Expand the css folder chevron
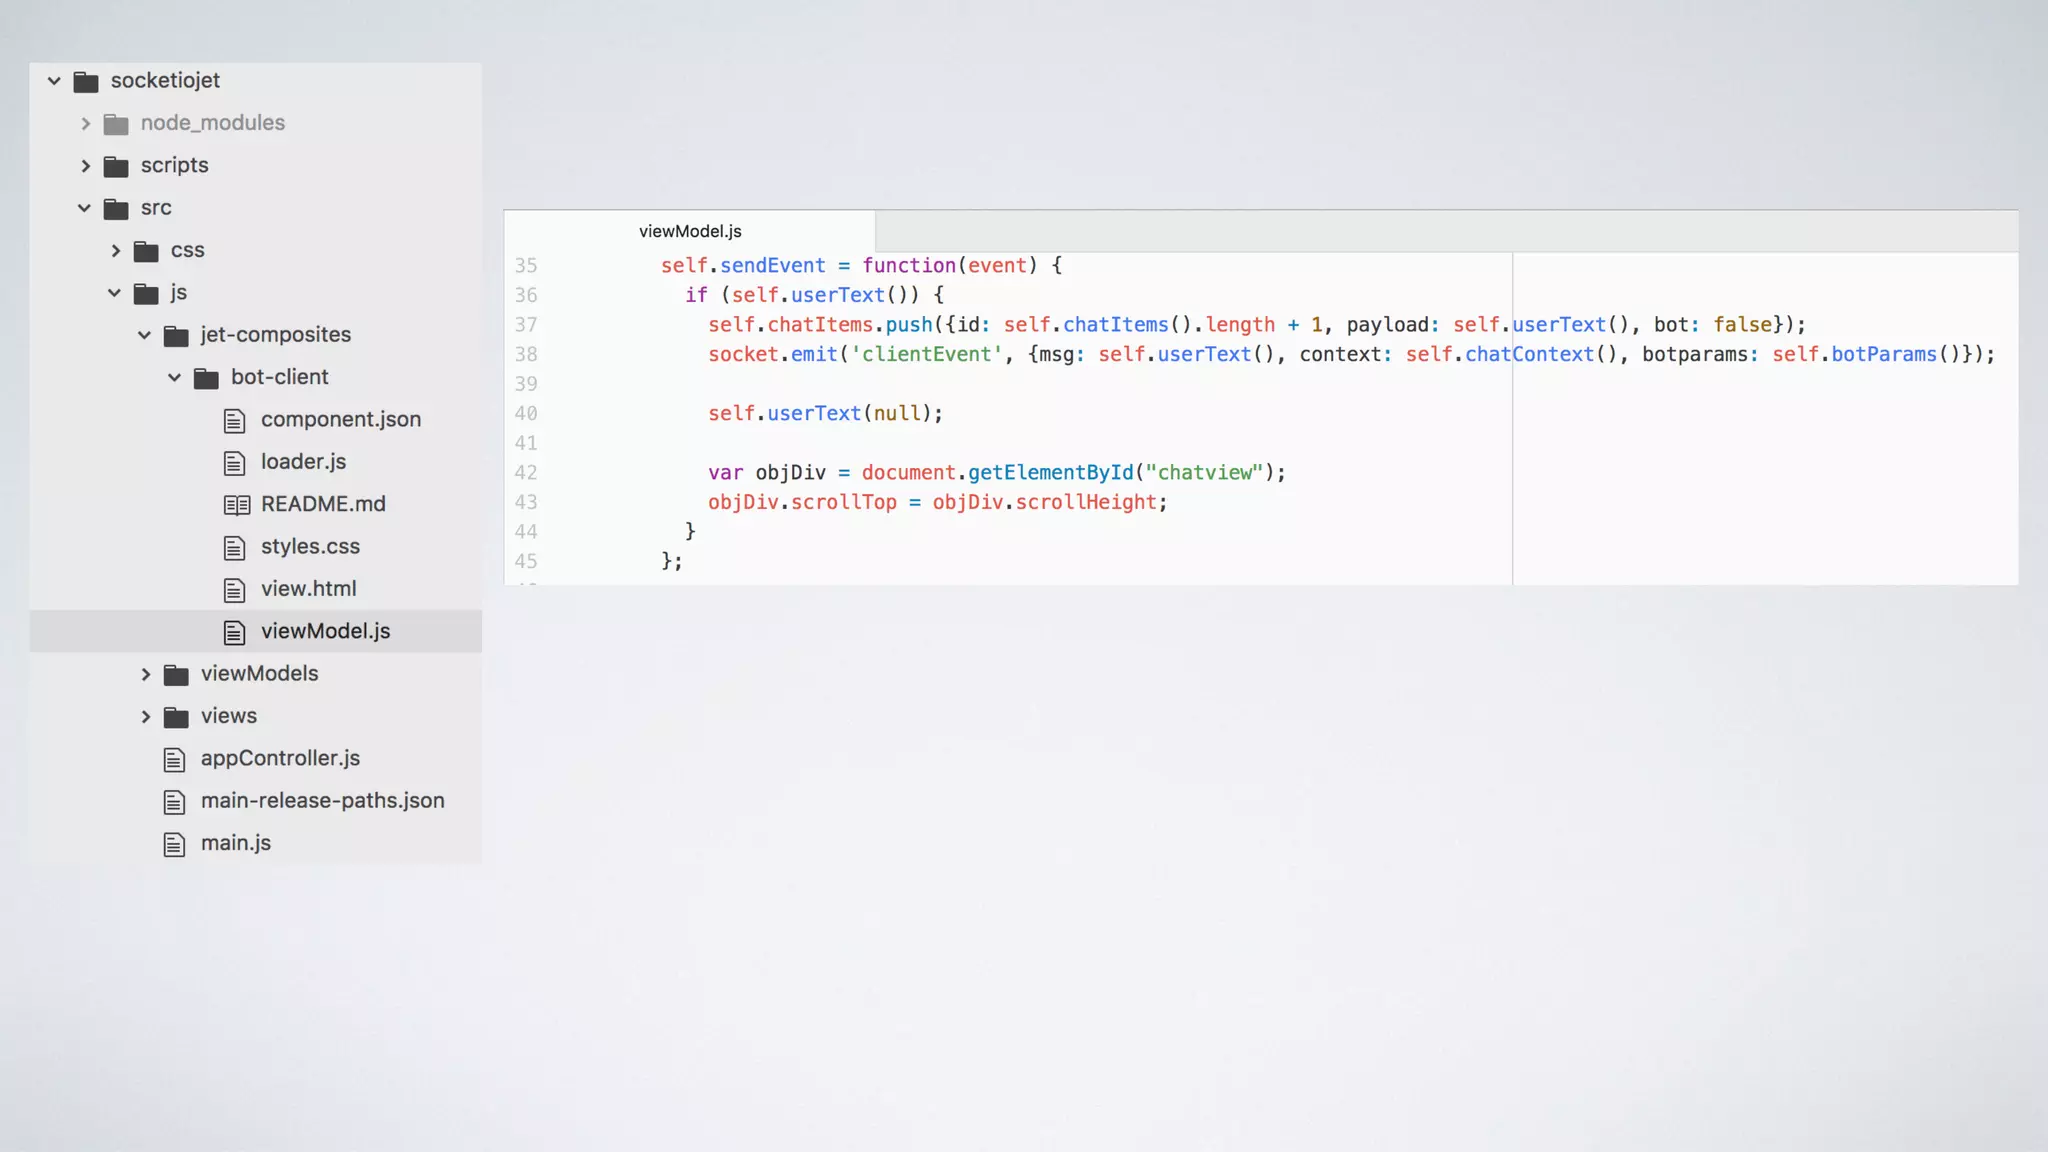Image resolution: width=2048 pixels, height=1152 pixels. (x=115, y=251)
